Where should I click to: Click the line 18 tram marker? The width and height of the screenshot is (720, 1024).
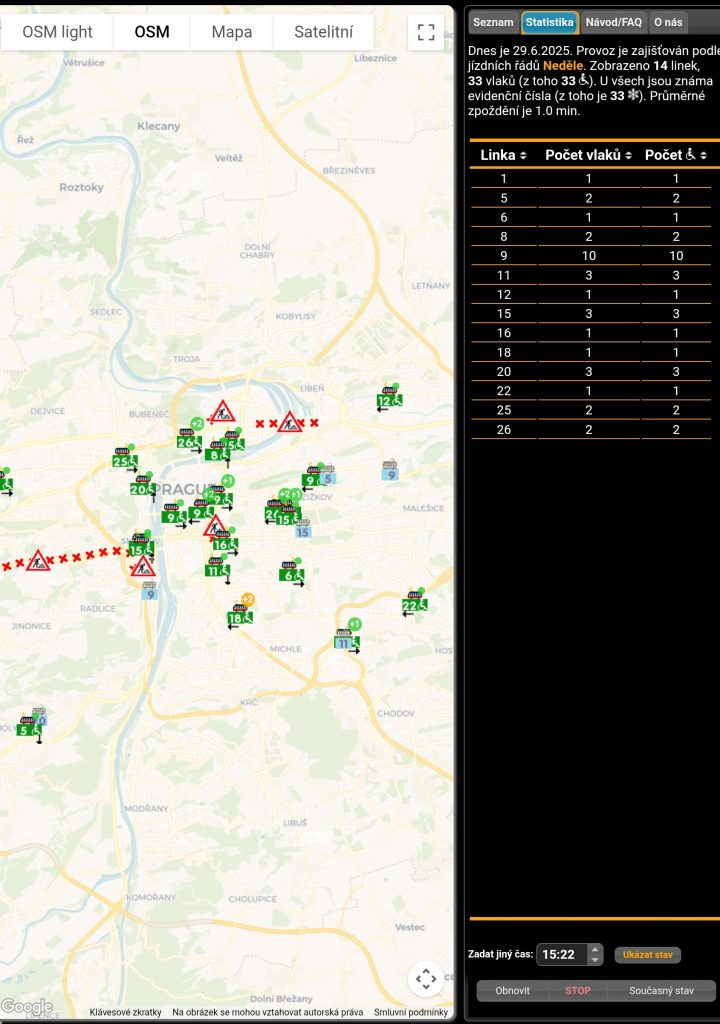(x=237, y=617)
